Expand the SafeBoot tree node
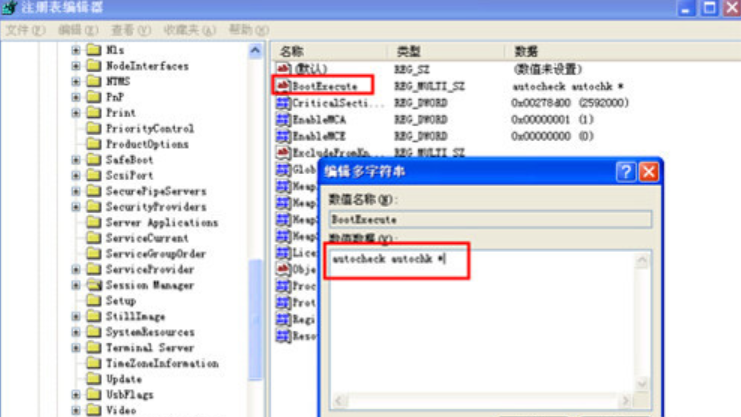 coord(76,160)
